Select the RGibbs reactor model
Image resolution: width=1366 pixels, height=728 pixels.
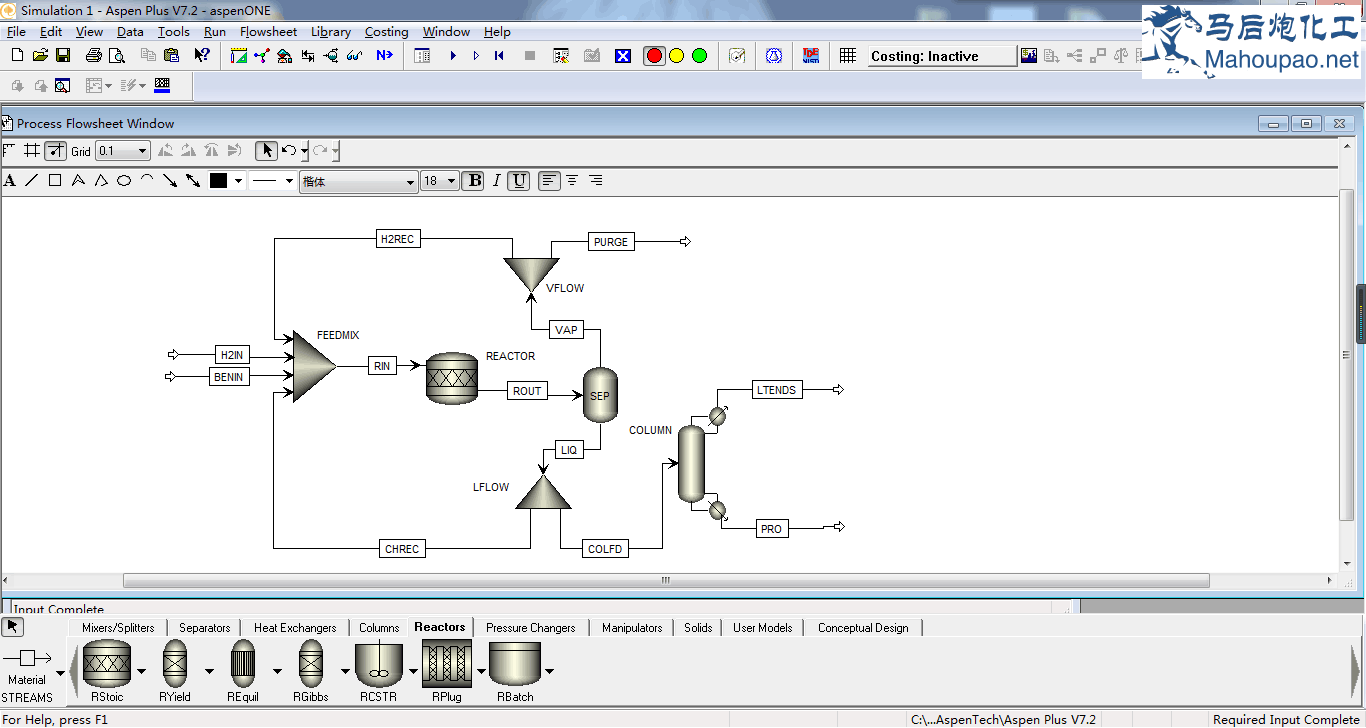(312, 671)
